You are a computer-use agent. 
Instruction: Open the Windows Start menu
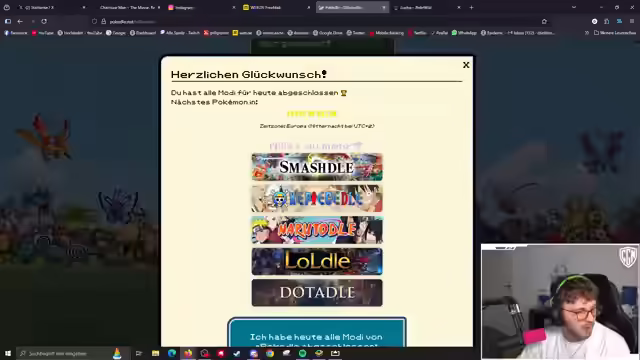click(8, 353)
